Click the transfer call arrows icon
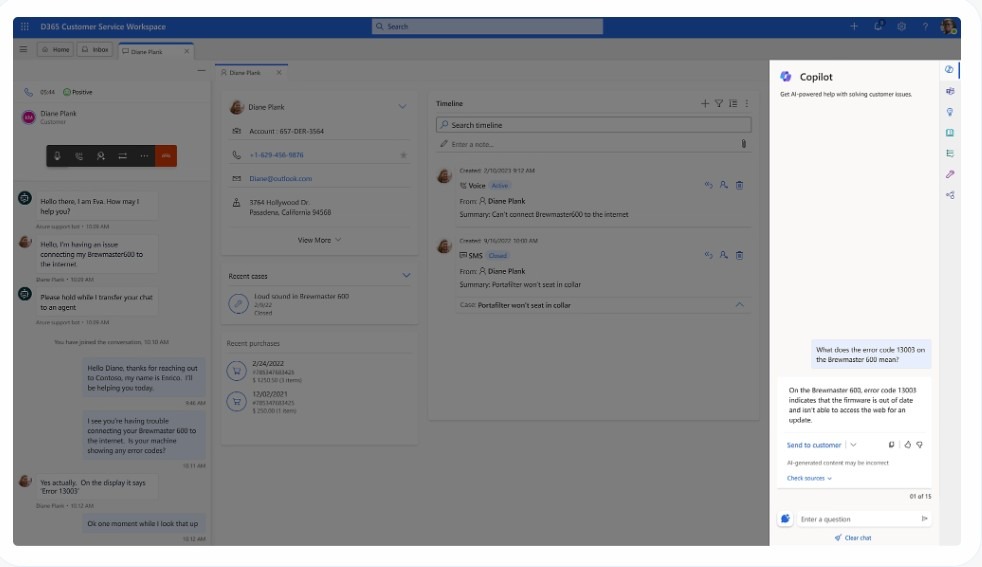982x567 pixels. click(122, 156)
